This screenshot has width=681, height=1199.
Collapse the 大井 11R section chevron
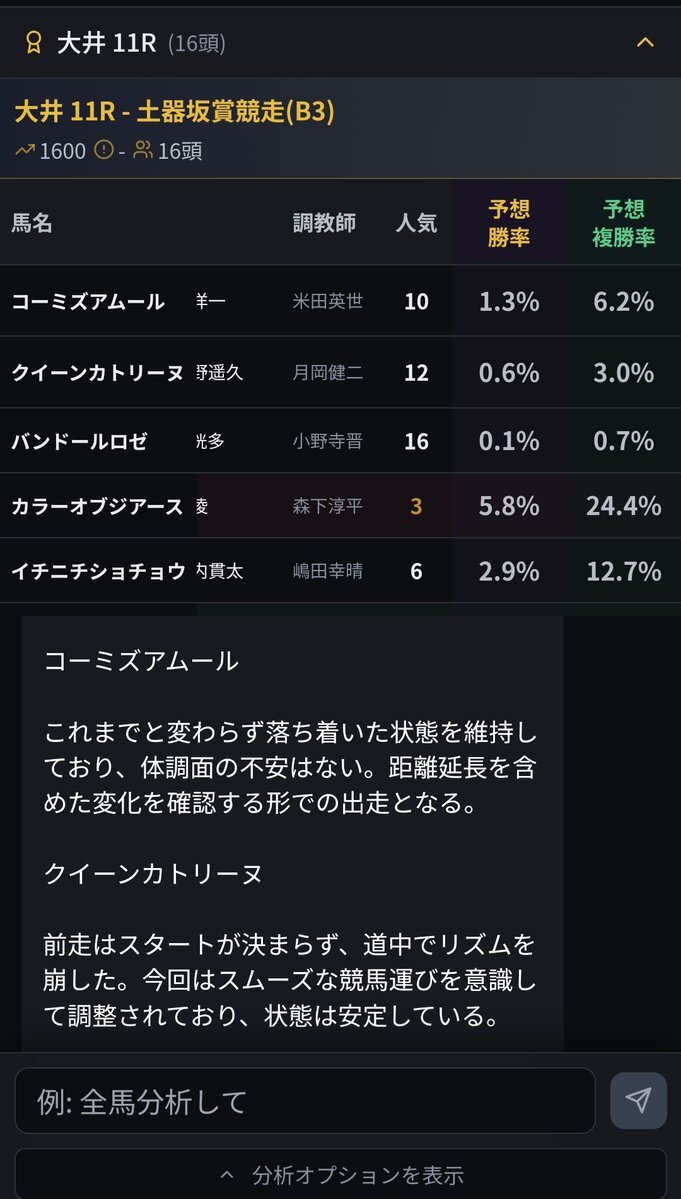pyautogui.click(x=645, y=42)
